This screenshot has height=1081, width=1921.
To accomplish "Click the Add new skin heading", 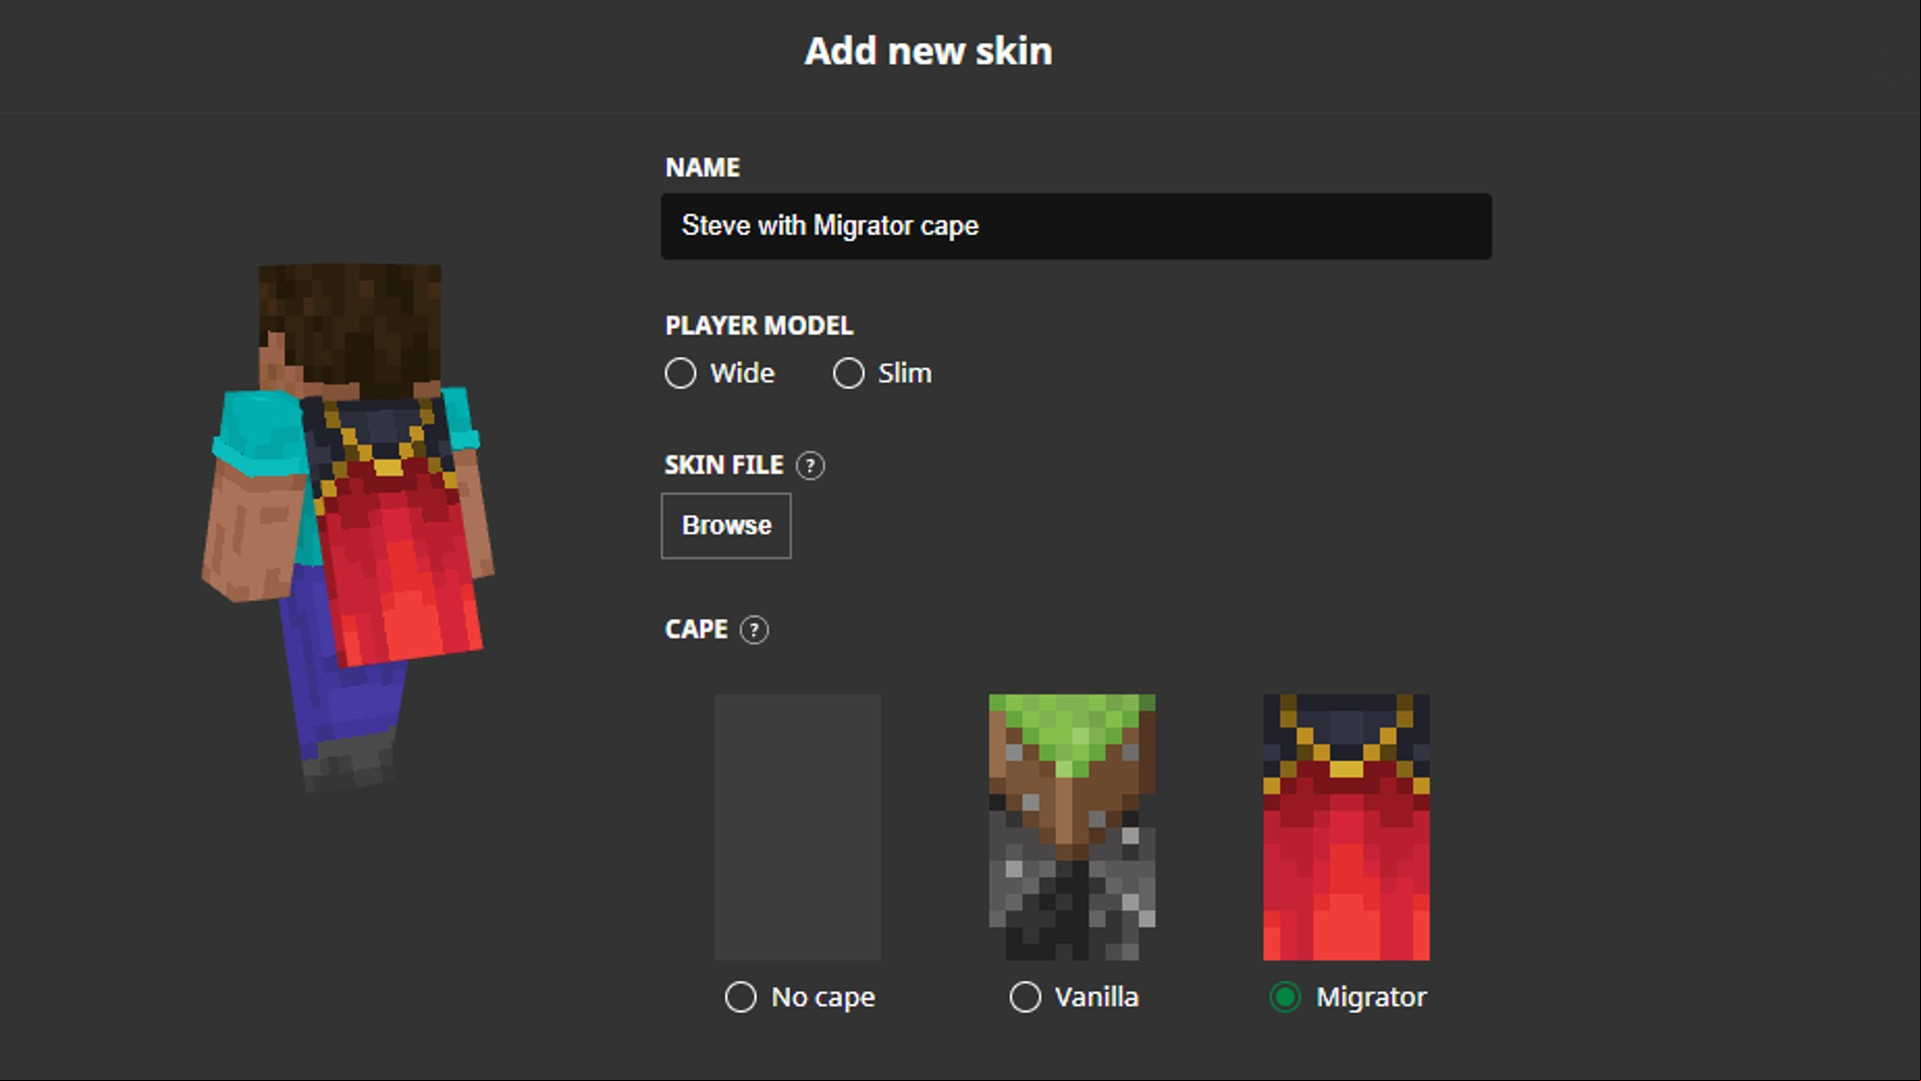I will 928,51.
